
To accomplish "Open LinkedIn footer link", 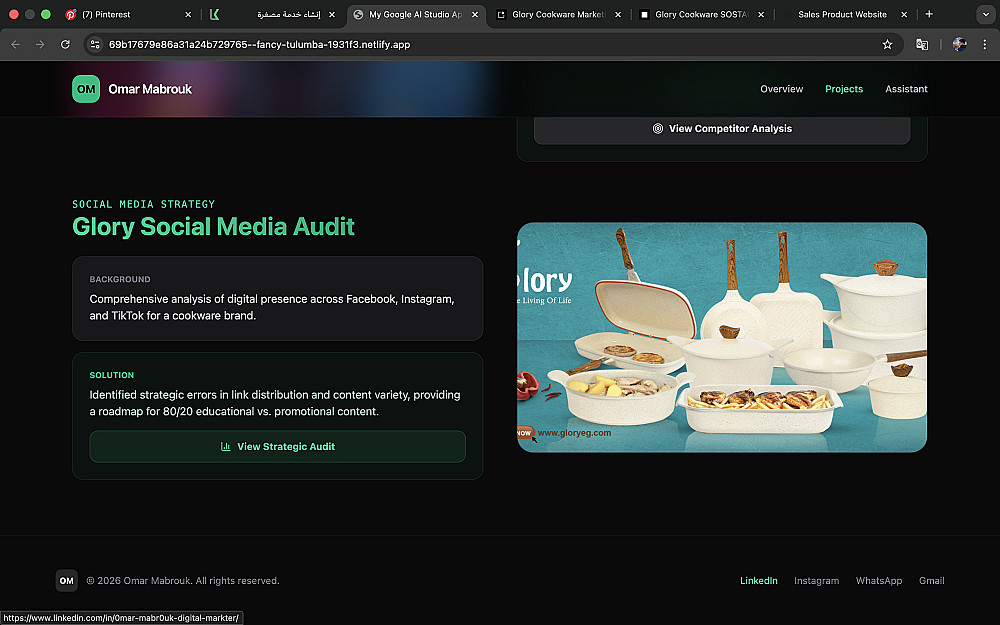I will click(x=758, y=581).
